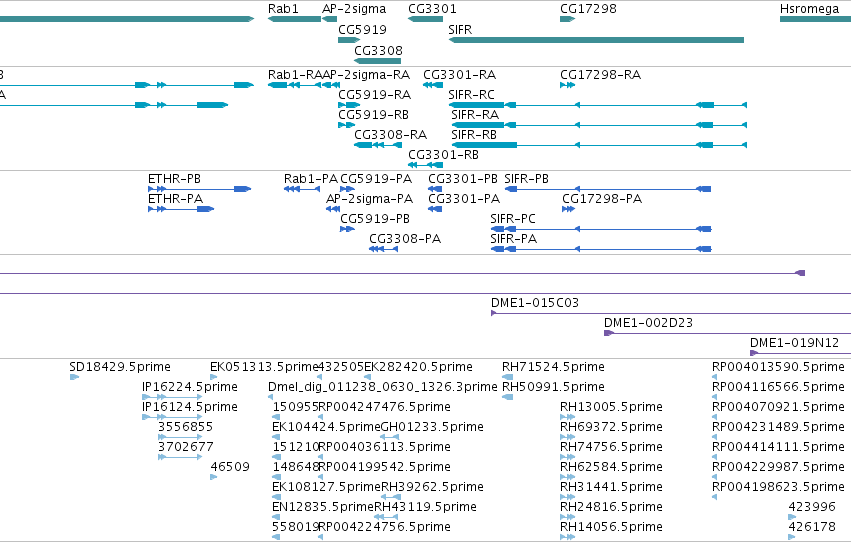This screenshot has width=851, height=542.
Task: Click the SIFR-RA transcript label
Action: tap(474, 115)
